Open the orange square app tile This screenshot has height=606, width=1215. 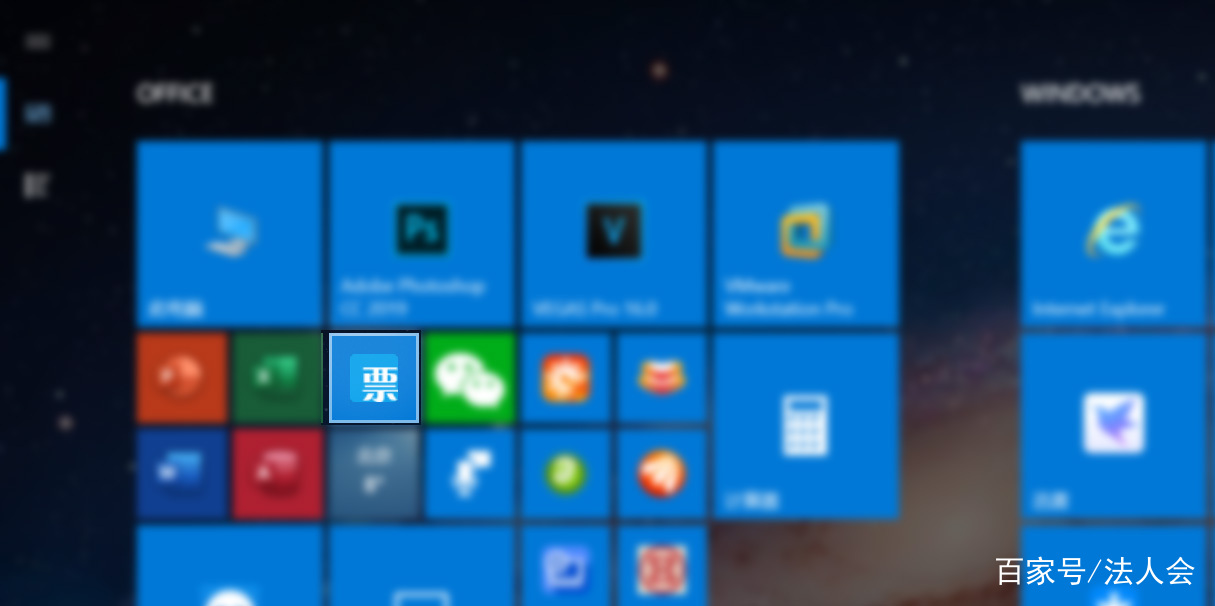pos(566,378)
